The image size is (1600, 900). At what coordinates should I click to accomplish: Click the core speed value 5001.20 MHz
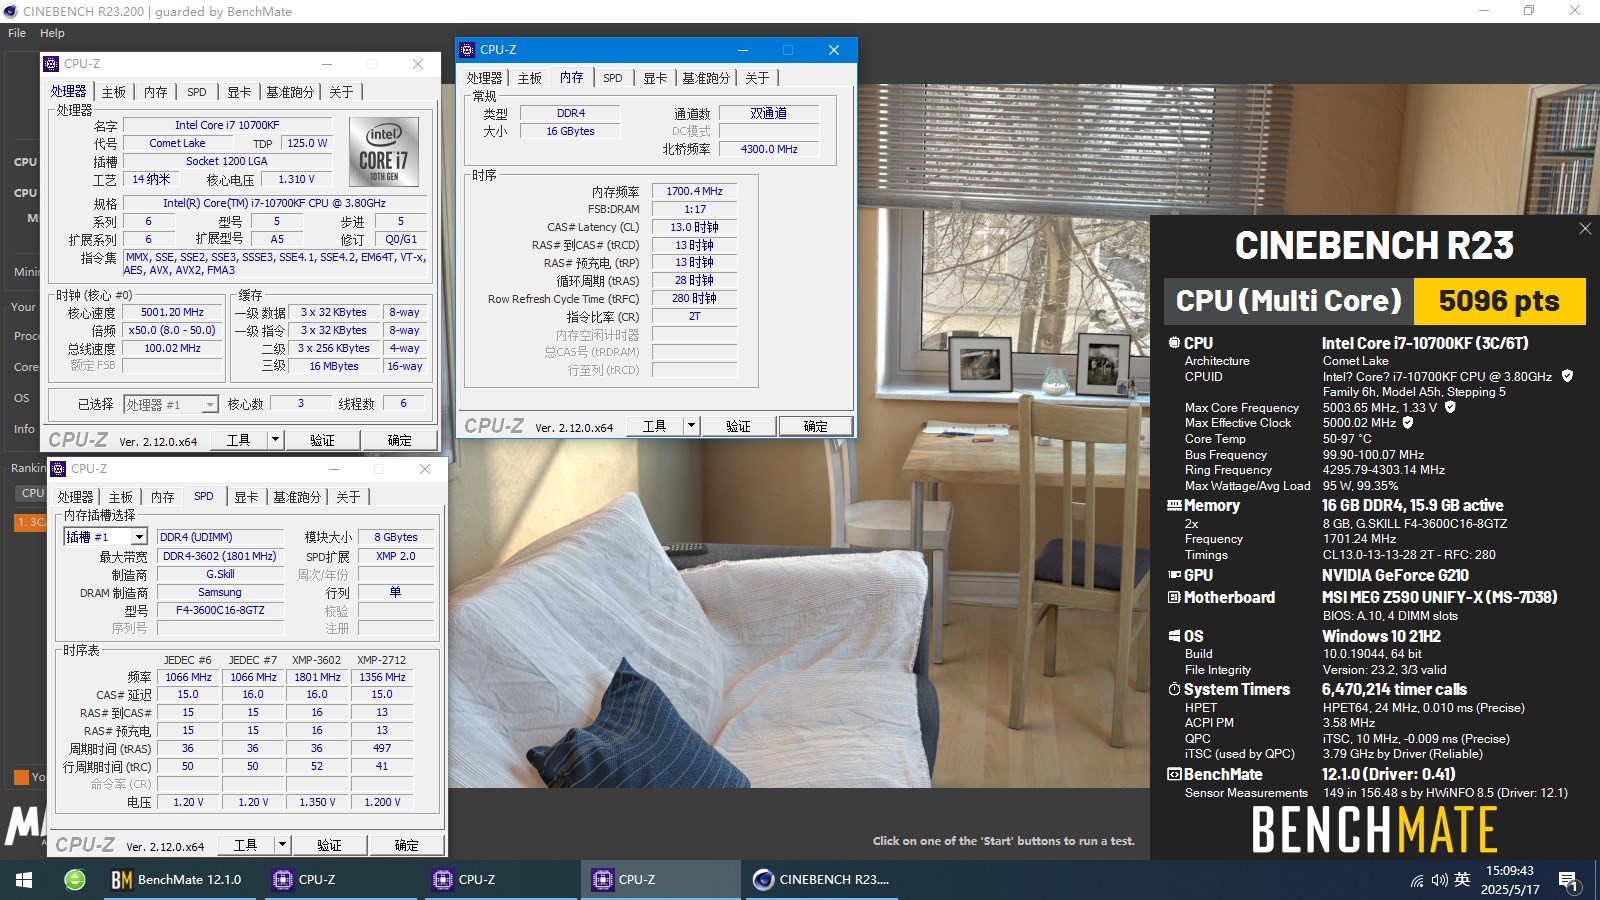pos(172,312)
